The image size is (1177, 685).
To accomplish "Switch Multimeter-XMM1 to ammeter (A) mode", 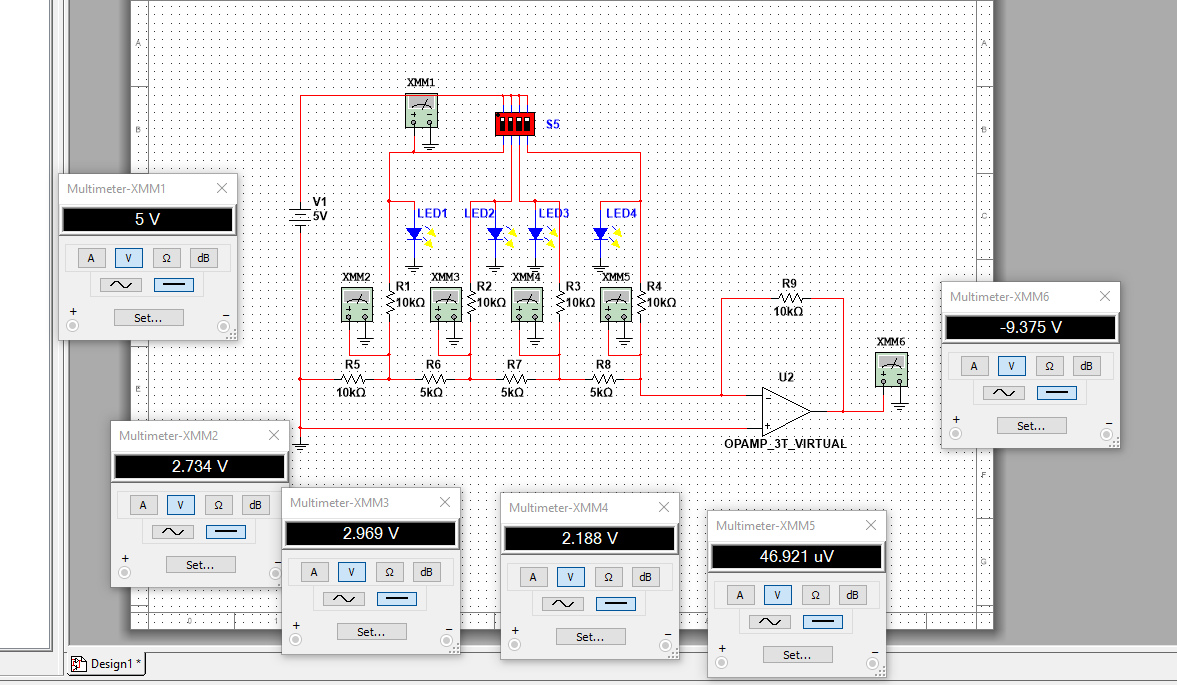I will pos(91,258).
